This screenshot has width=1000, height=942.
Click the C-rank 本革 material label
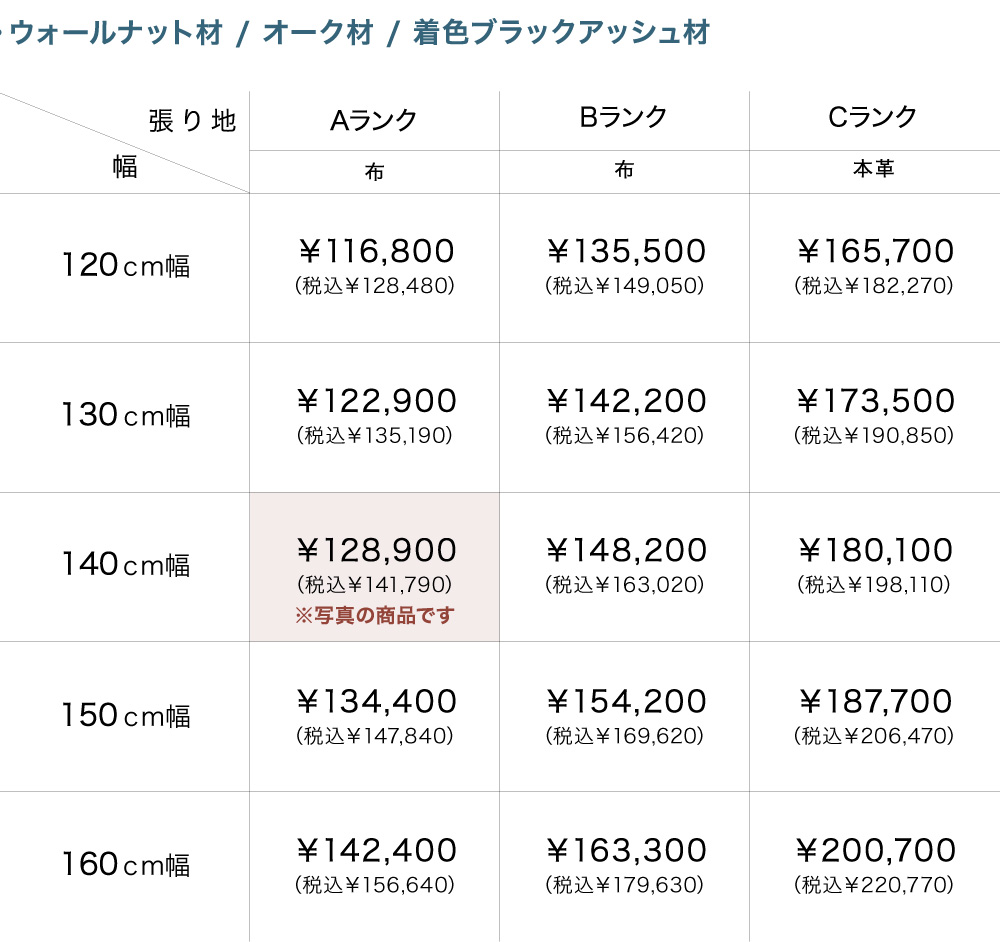[873, 170]
